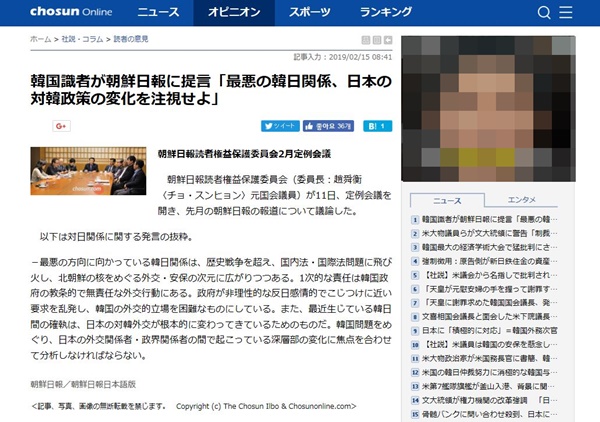Open the hamburger menu icon
The height and width of the screenshot is (422, 600).
[579, 13]
